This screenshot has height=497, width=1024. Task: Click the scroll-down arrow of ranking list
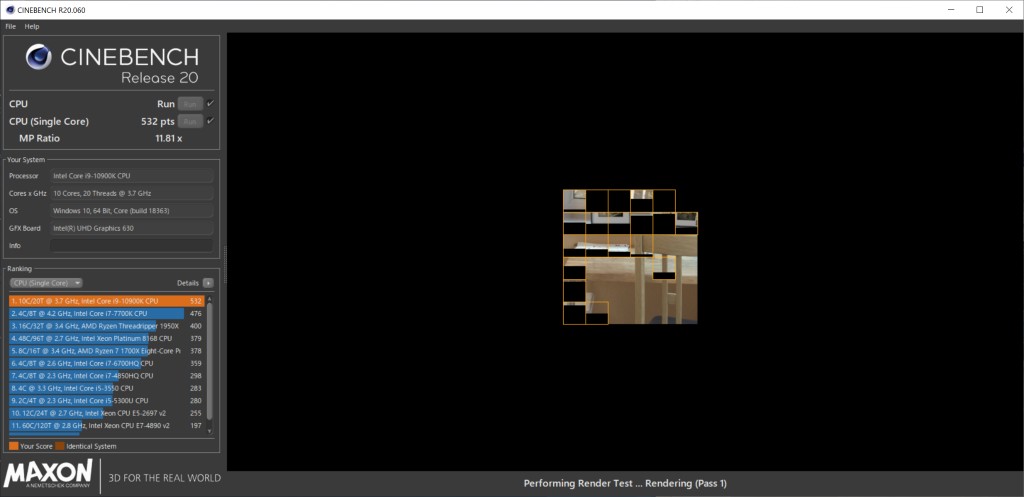(x=210, y=431)
